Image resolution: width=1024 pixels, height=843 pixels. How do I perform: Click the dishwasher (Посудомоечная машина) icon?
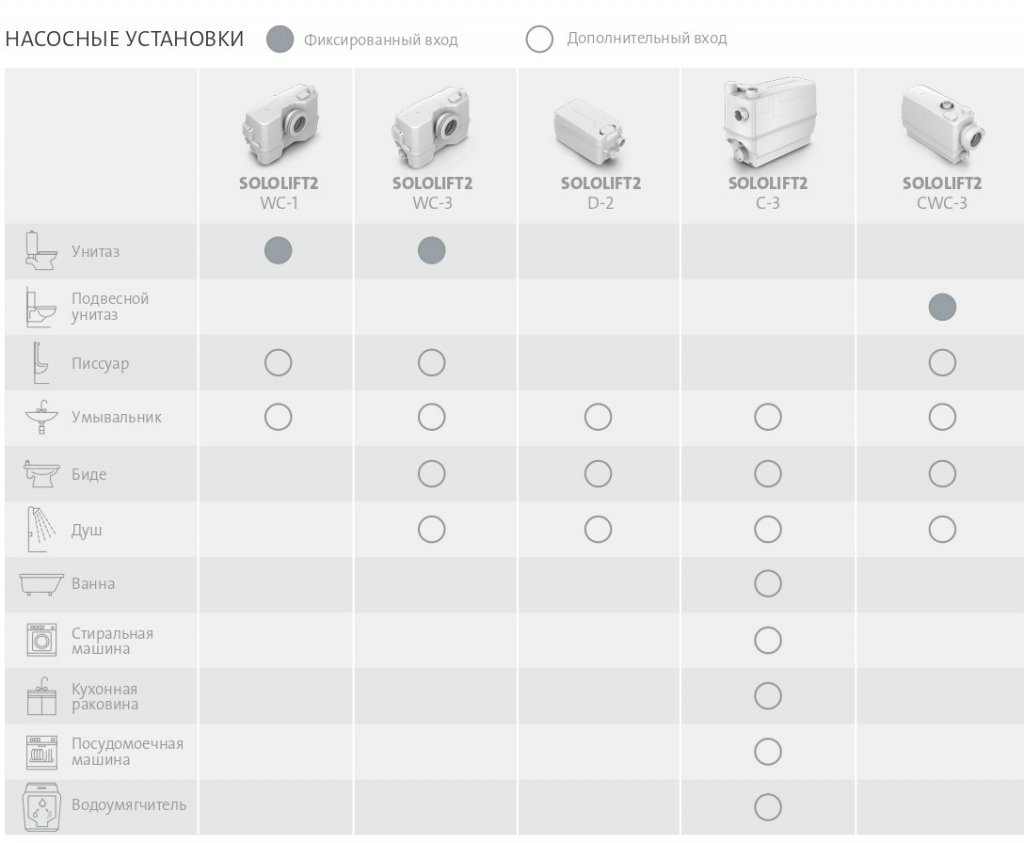click(x=41, y=752)
